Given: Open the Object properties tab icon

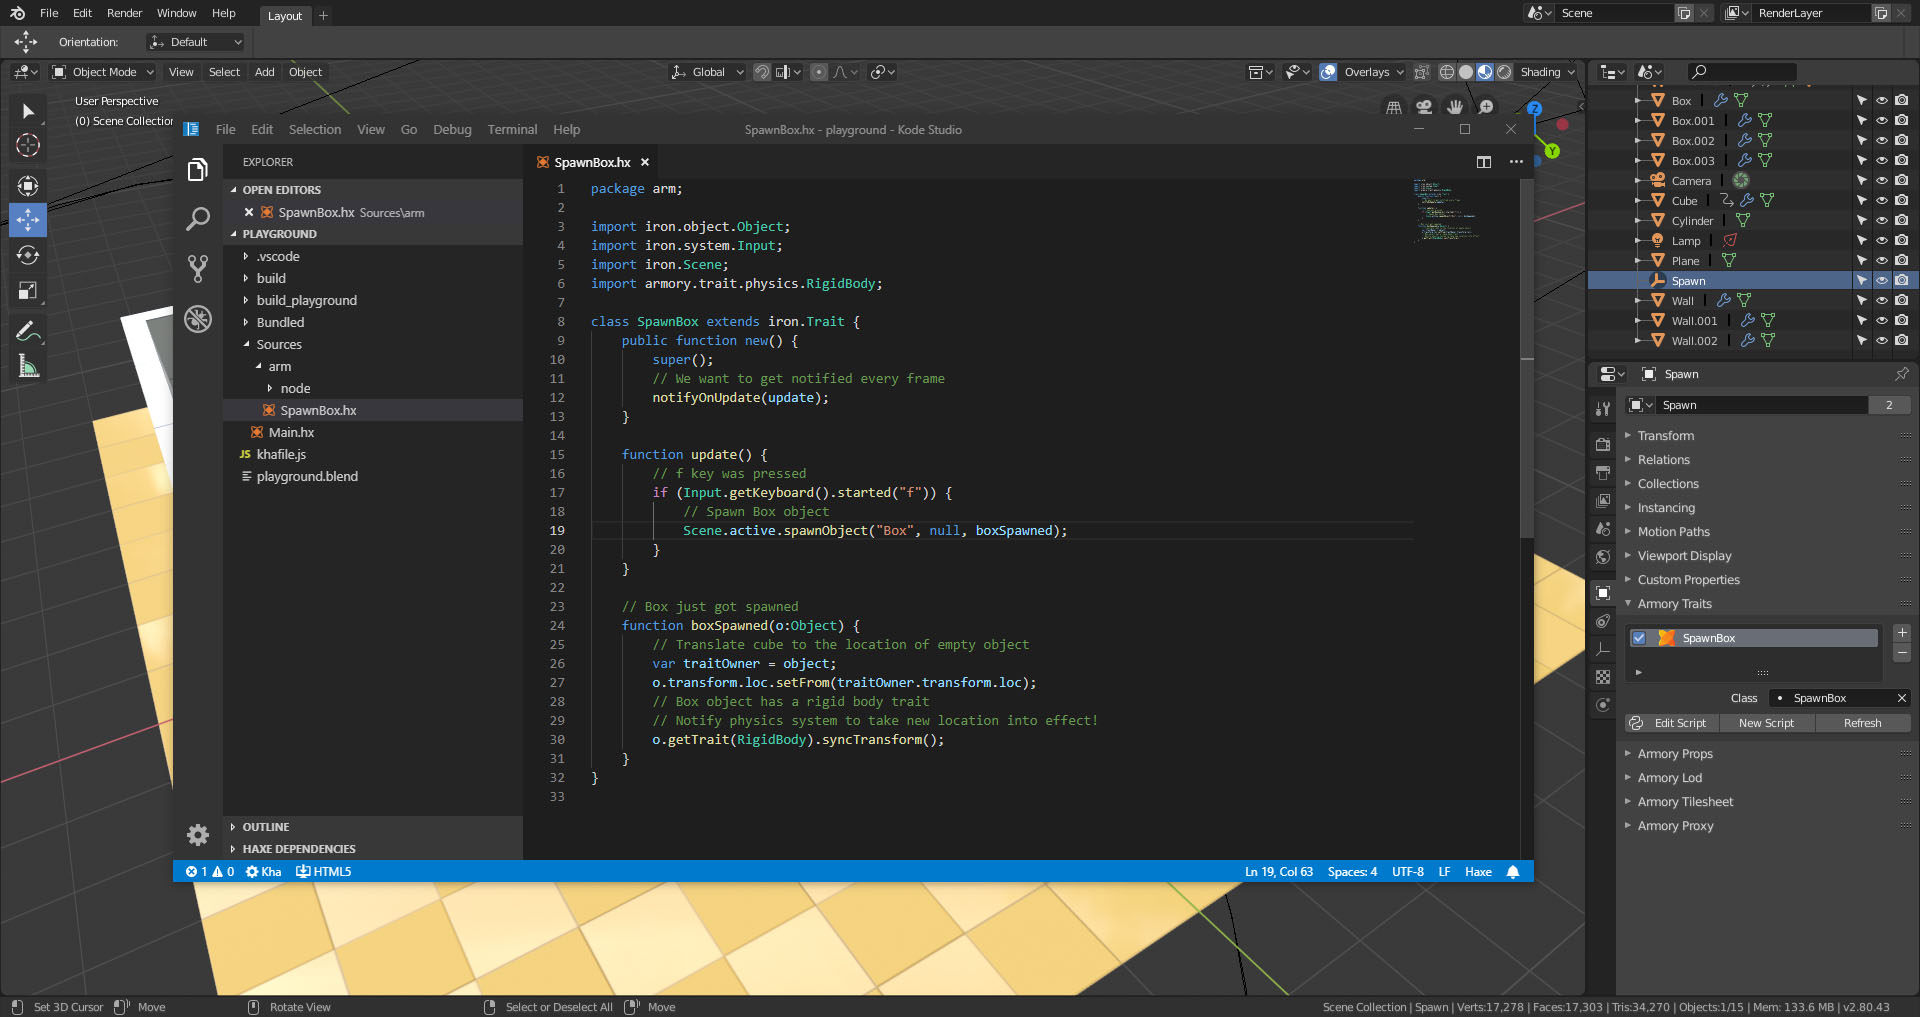Looking at the screenshot, I should click(x=1603, y=593).
